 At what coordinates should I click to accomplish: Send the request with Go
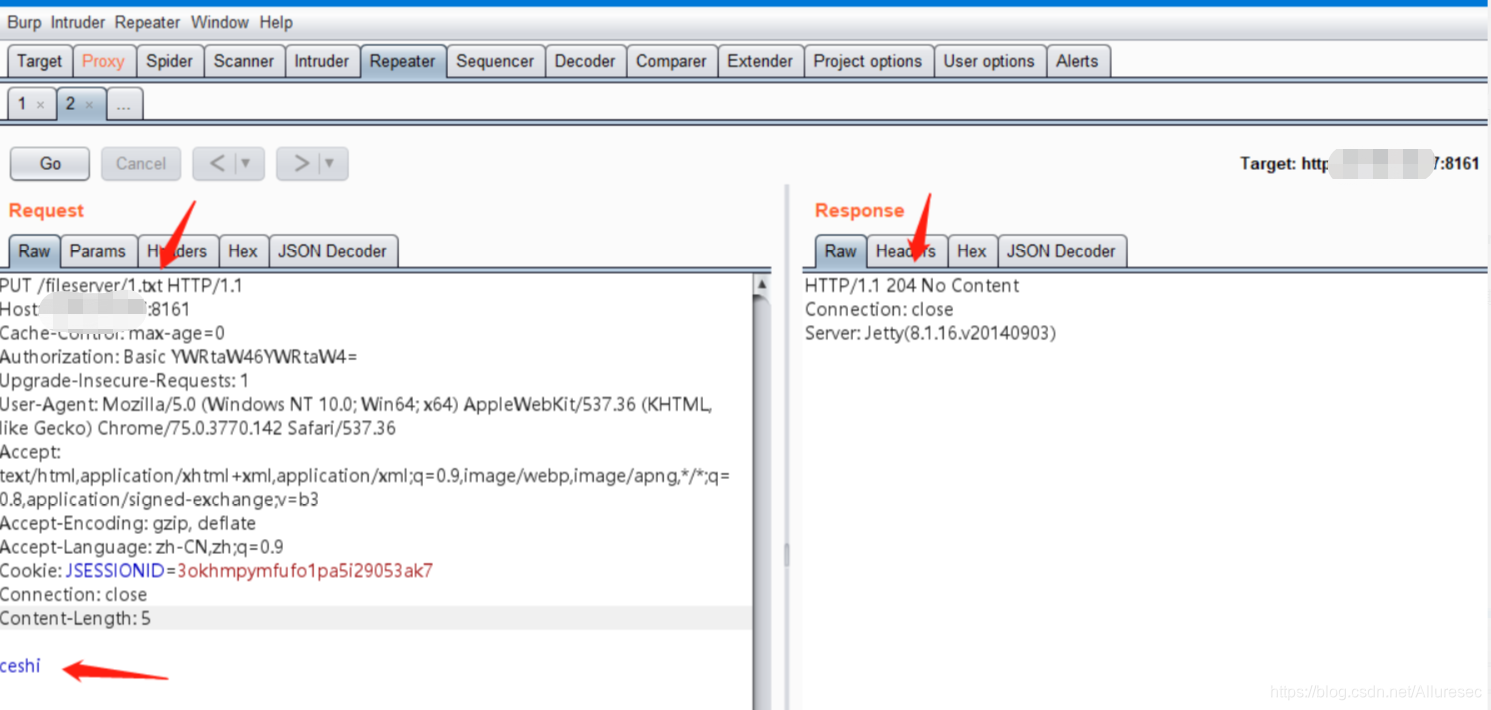click(x=50, y=164)
